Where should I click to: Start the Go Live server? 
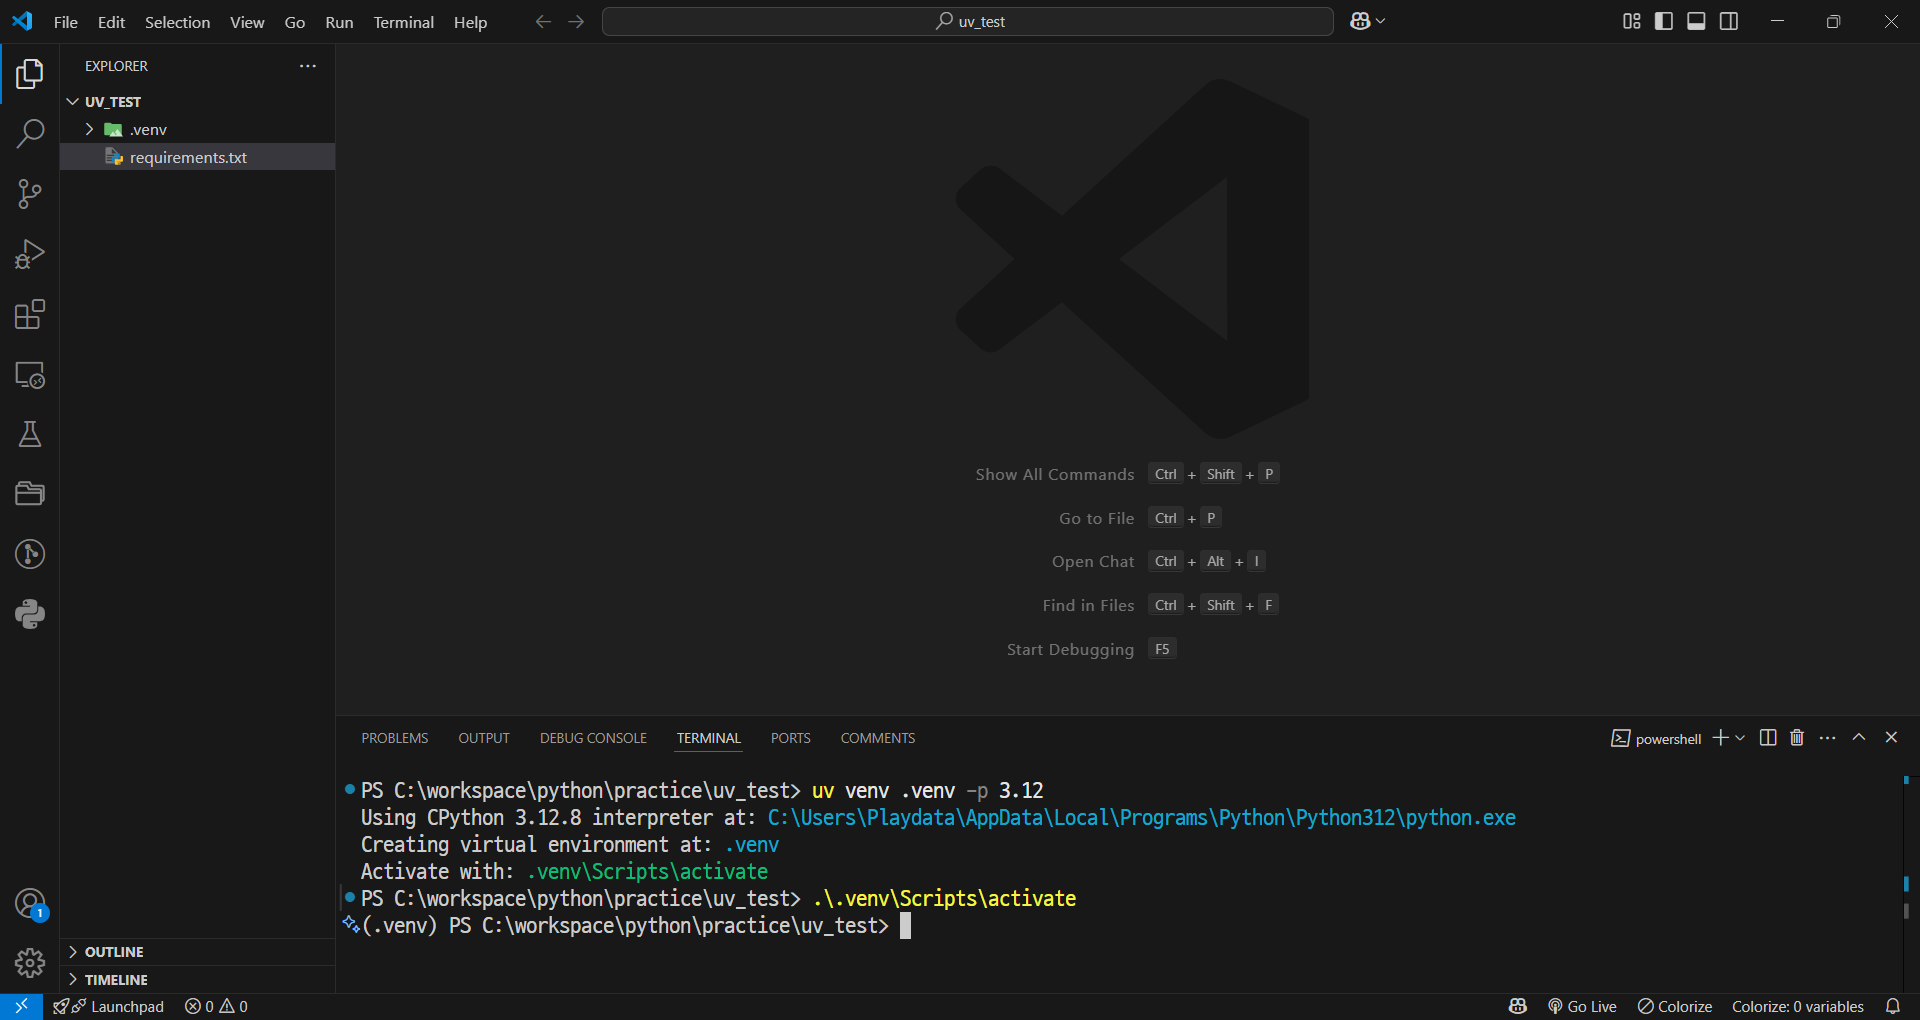[x=1582, y=1006]
